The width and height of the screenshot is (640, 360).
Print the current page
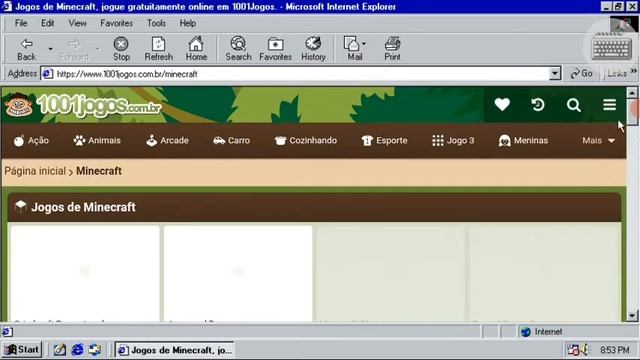[x=392, y=49]
